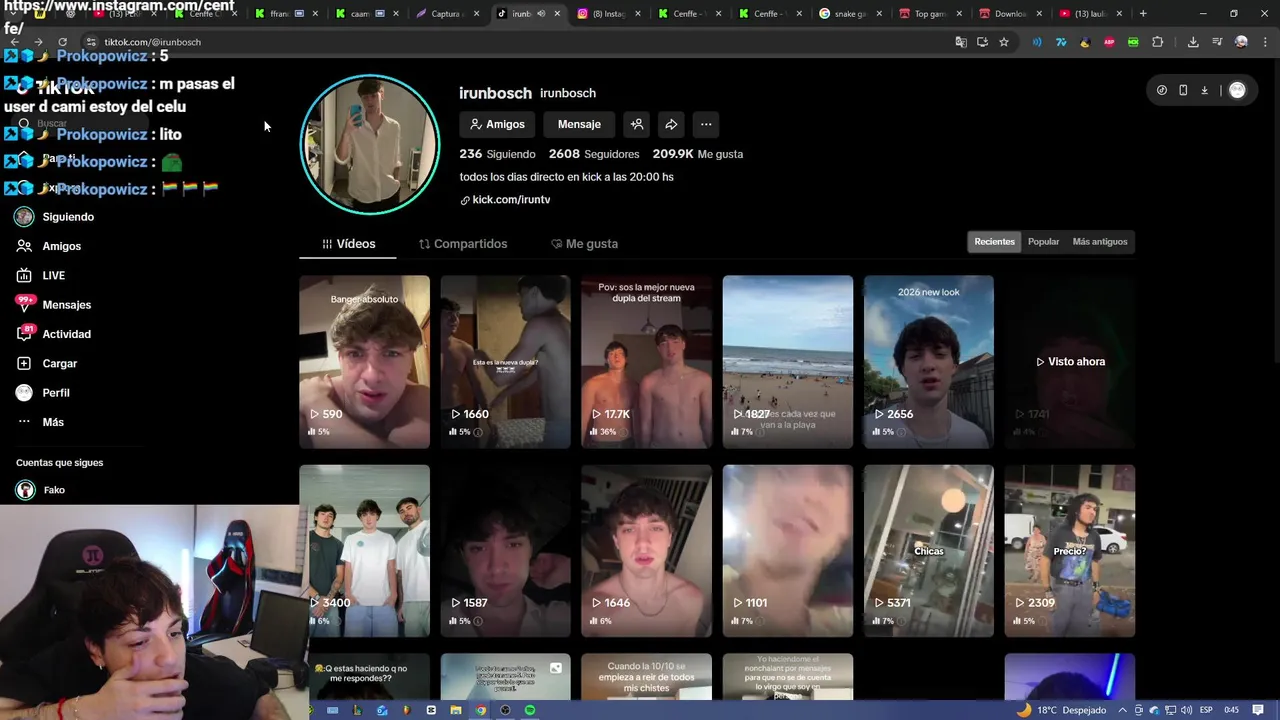Open the video with 3400 views

pos(364,550)
